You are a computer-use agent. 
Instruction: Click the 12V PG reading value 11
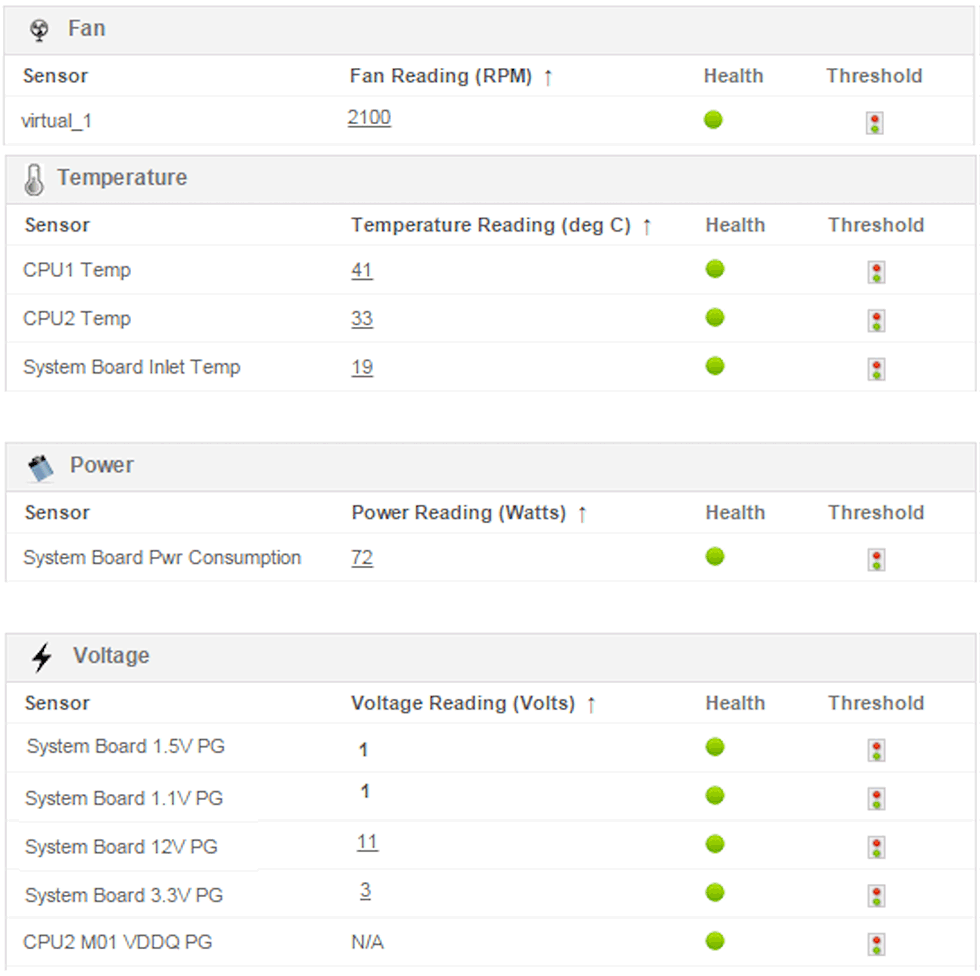[367, 842]
